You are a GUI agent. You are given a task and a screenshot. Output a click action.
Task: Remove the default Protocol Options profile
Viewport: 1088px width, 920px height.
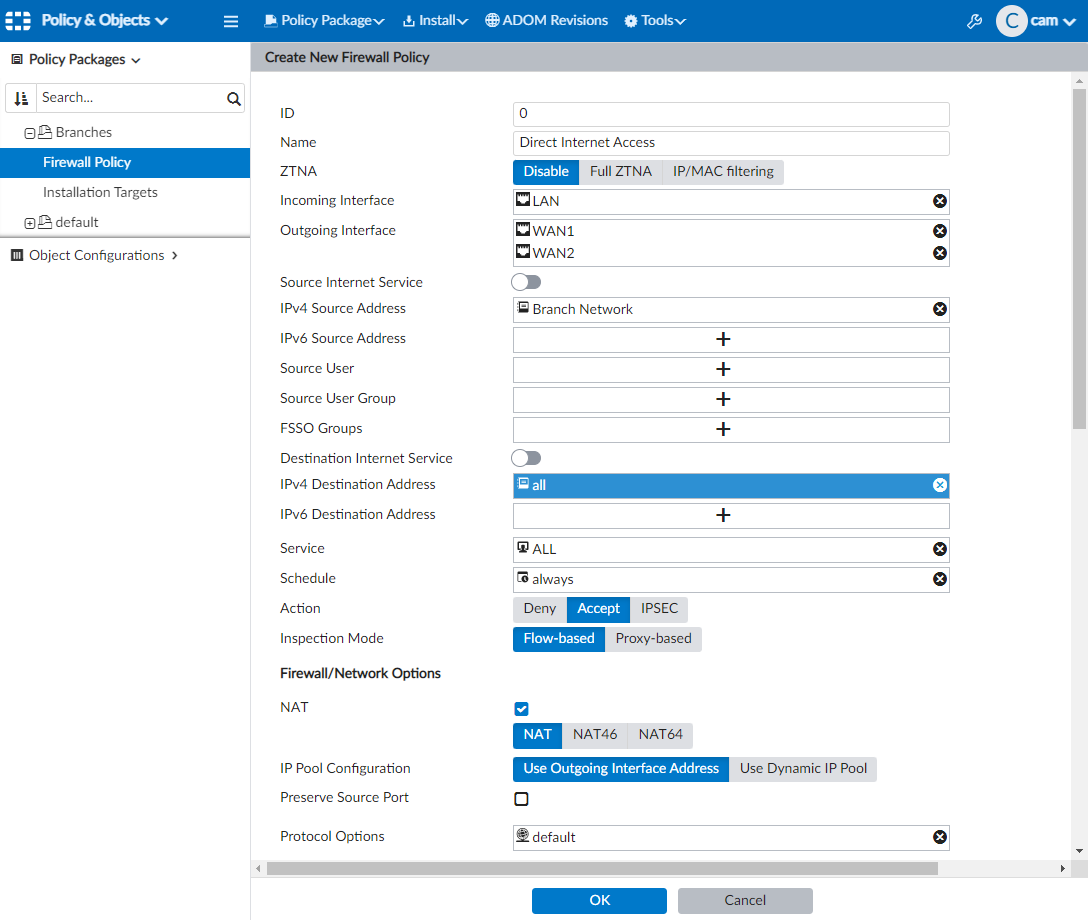coord(939,837)
